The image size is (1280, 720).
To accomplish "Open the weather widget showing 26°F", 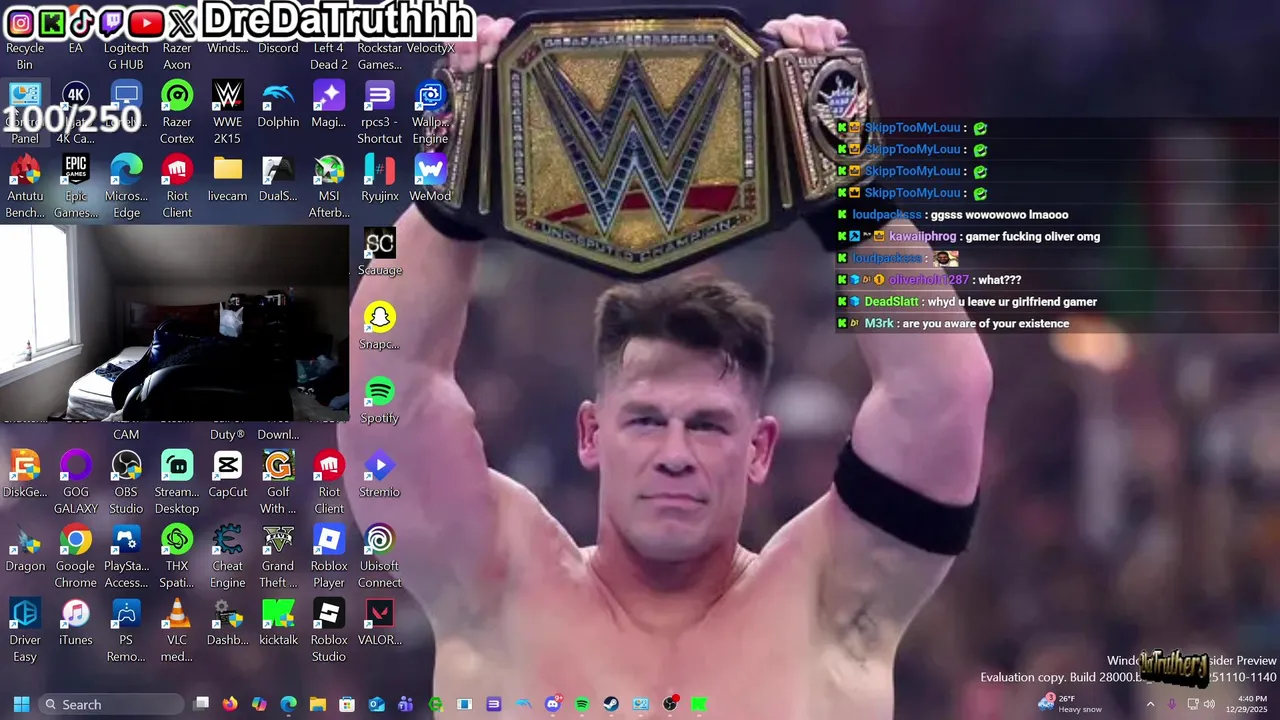I will (1070, 704).
